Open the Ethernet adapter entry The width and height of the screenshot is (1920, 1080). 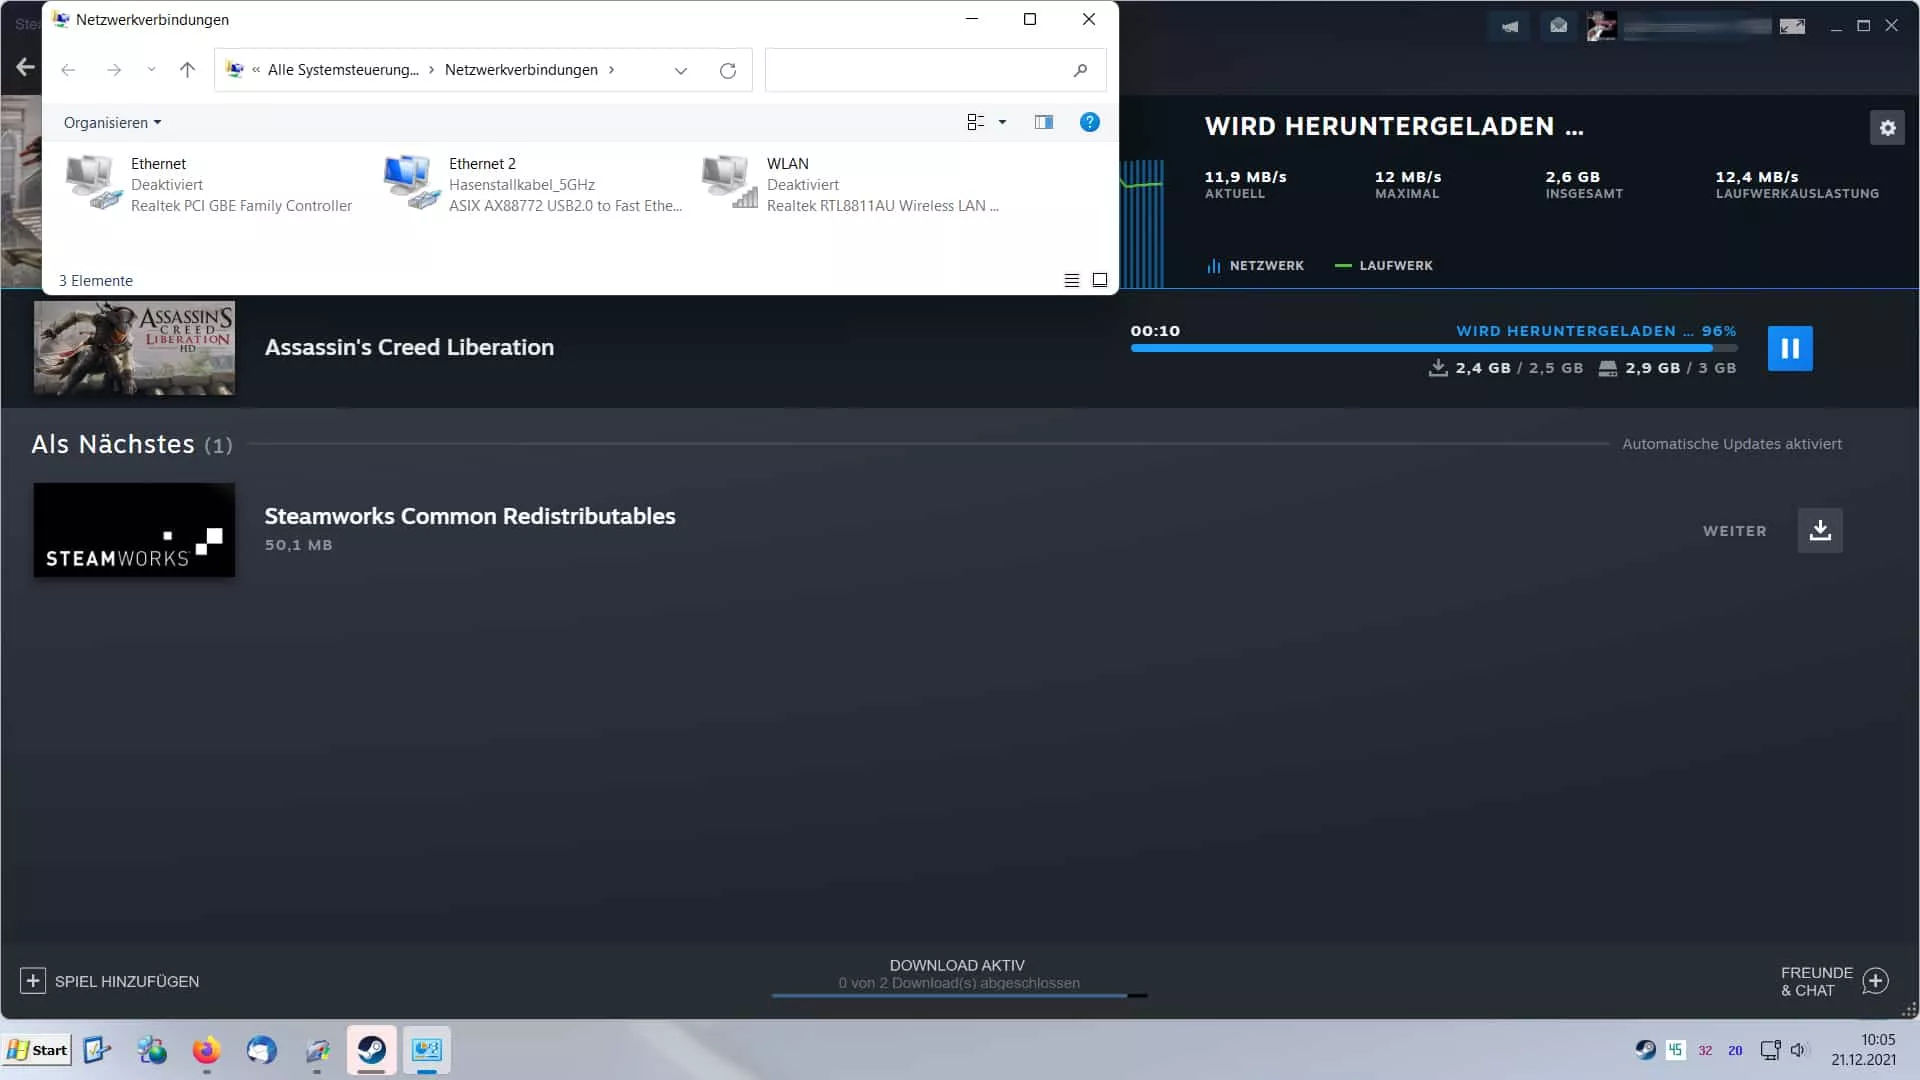click(210, 184)
